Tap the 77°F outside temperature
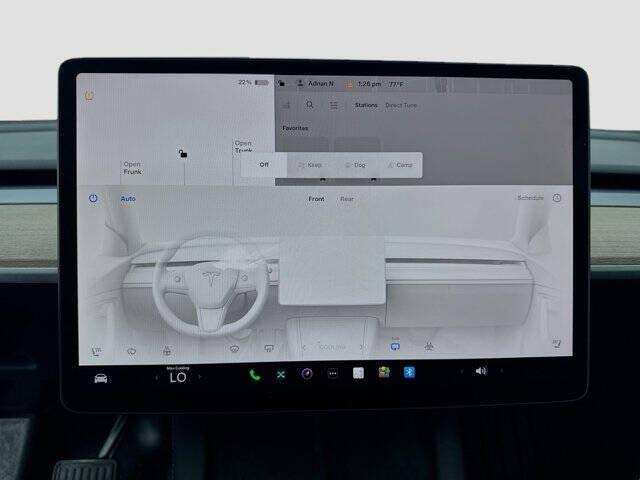The height and width of the screenshot is (480, 640). 396,84
